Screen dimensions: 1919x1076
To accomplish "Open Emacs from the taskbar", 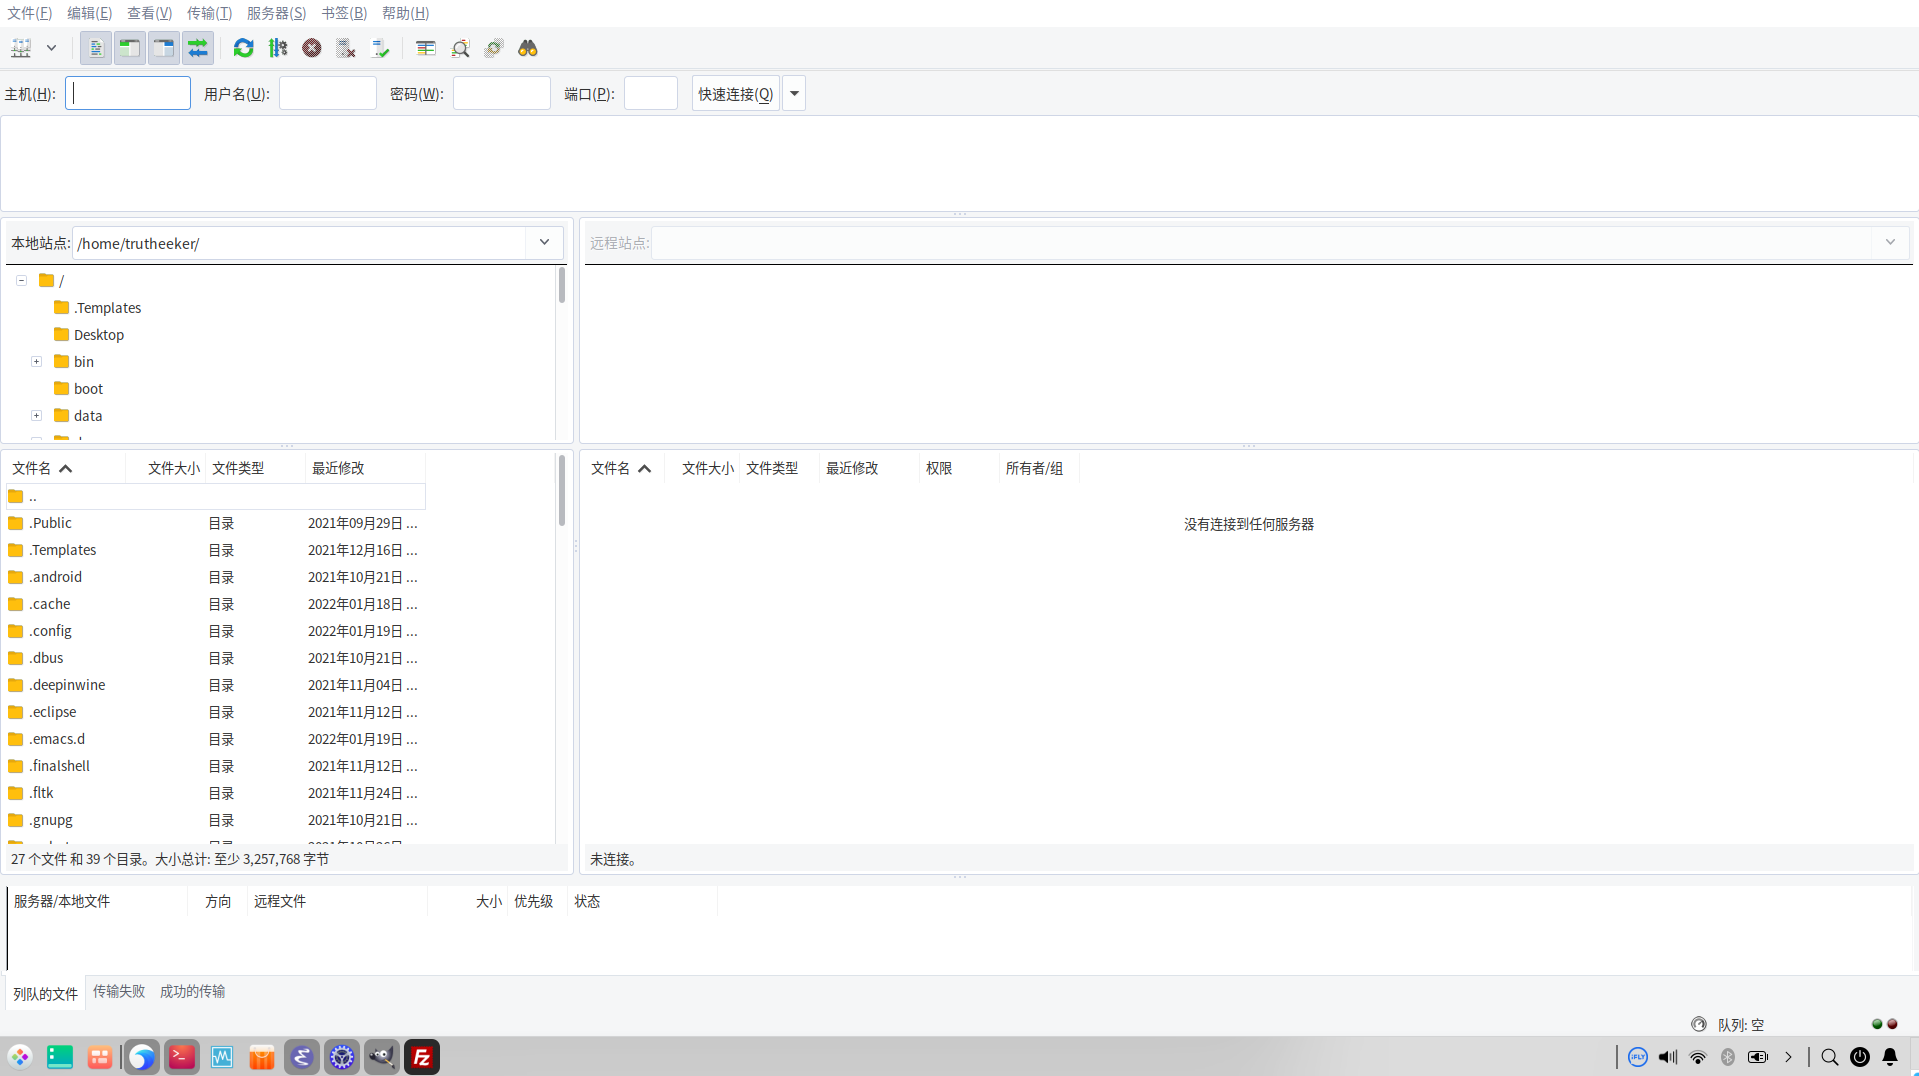I will tap(302, 1057).
